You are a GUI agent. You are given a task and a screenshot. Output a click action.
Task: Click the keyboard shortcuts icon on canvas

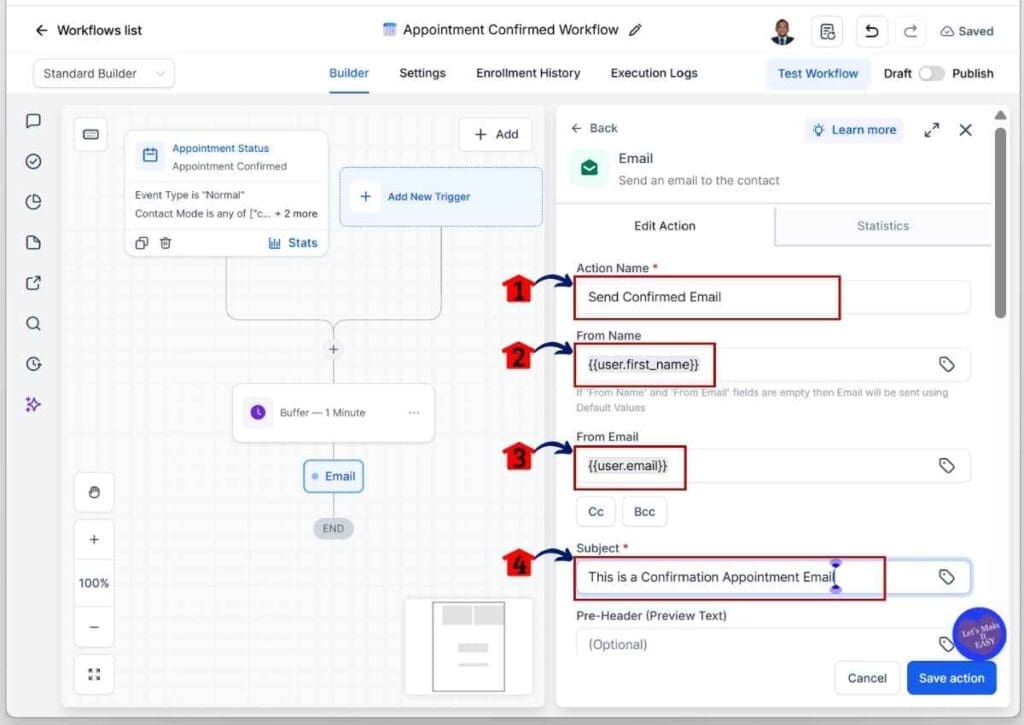[91, 135]
